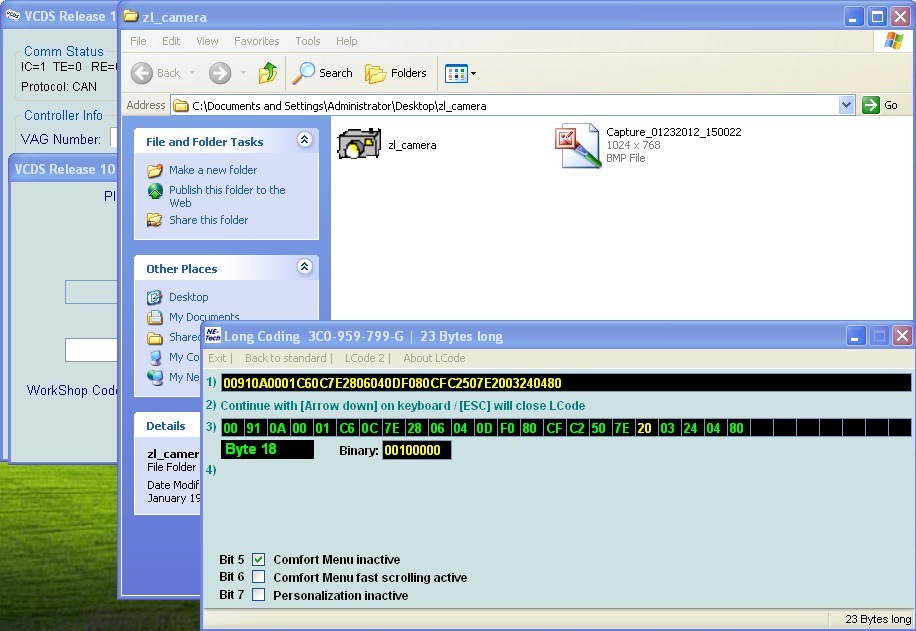The height and width of the screenshot is (631, 916).
Task: Click Back to standard in Long Coding
Action: tap(286, 358)
